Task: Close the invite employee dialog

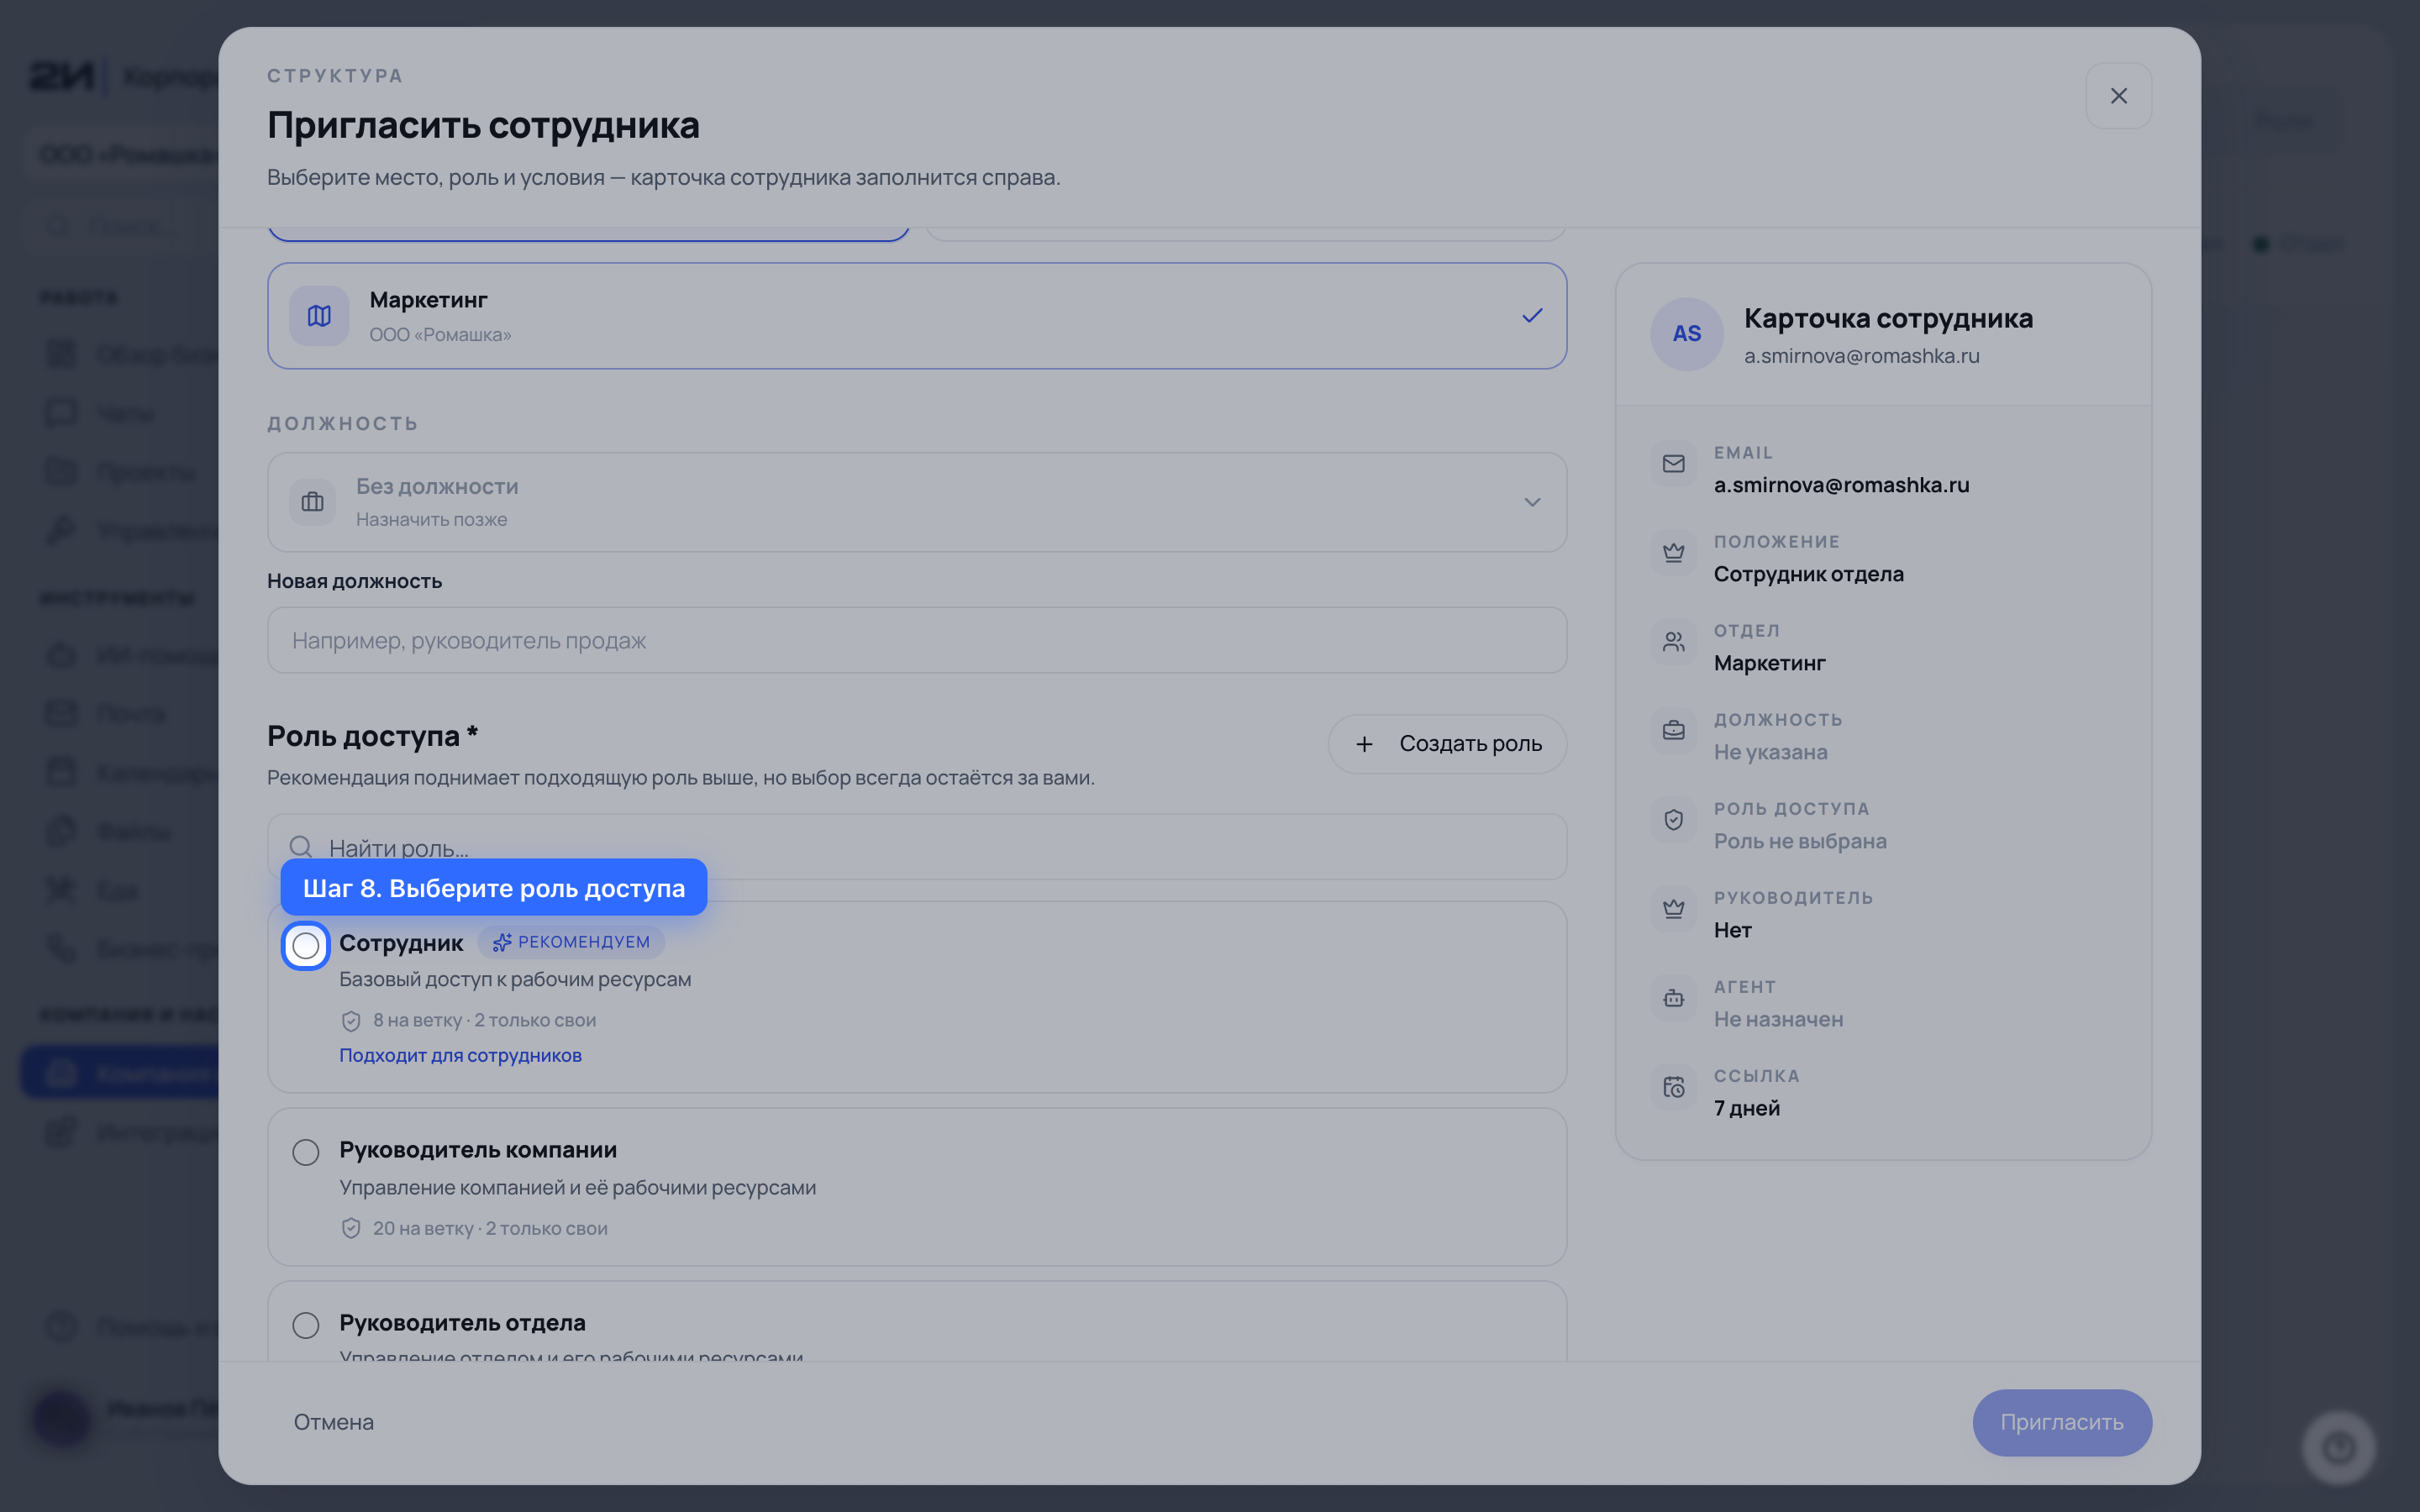Action: tap(2118, 96)
